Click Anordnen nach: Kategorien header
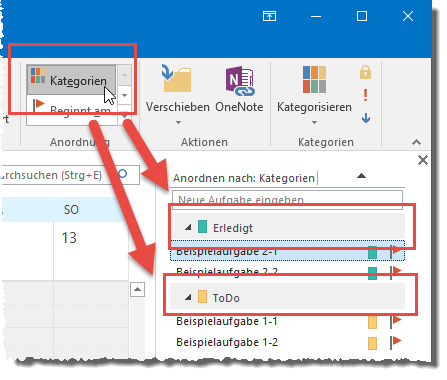 [244, 178]
